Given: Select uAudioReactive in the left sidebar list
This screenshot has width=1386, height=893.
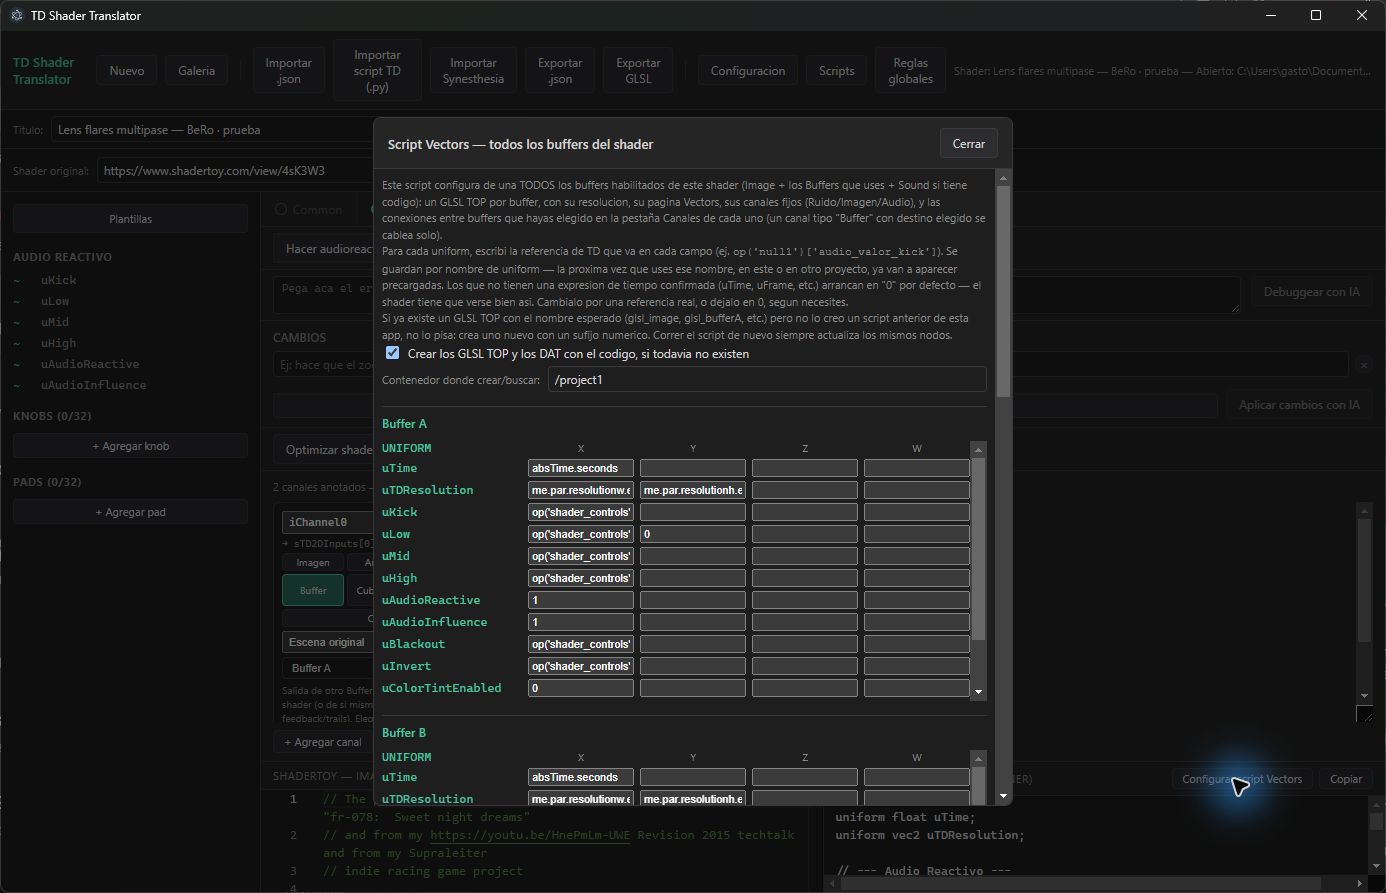Looking at the screenshot, I should [x=90, y=364].
